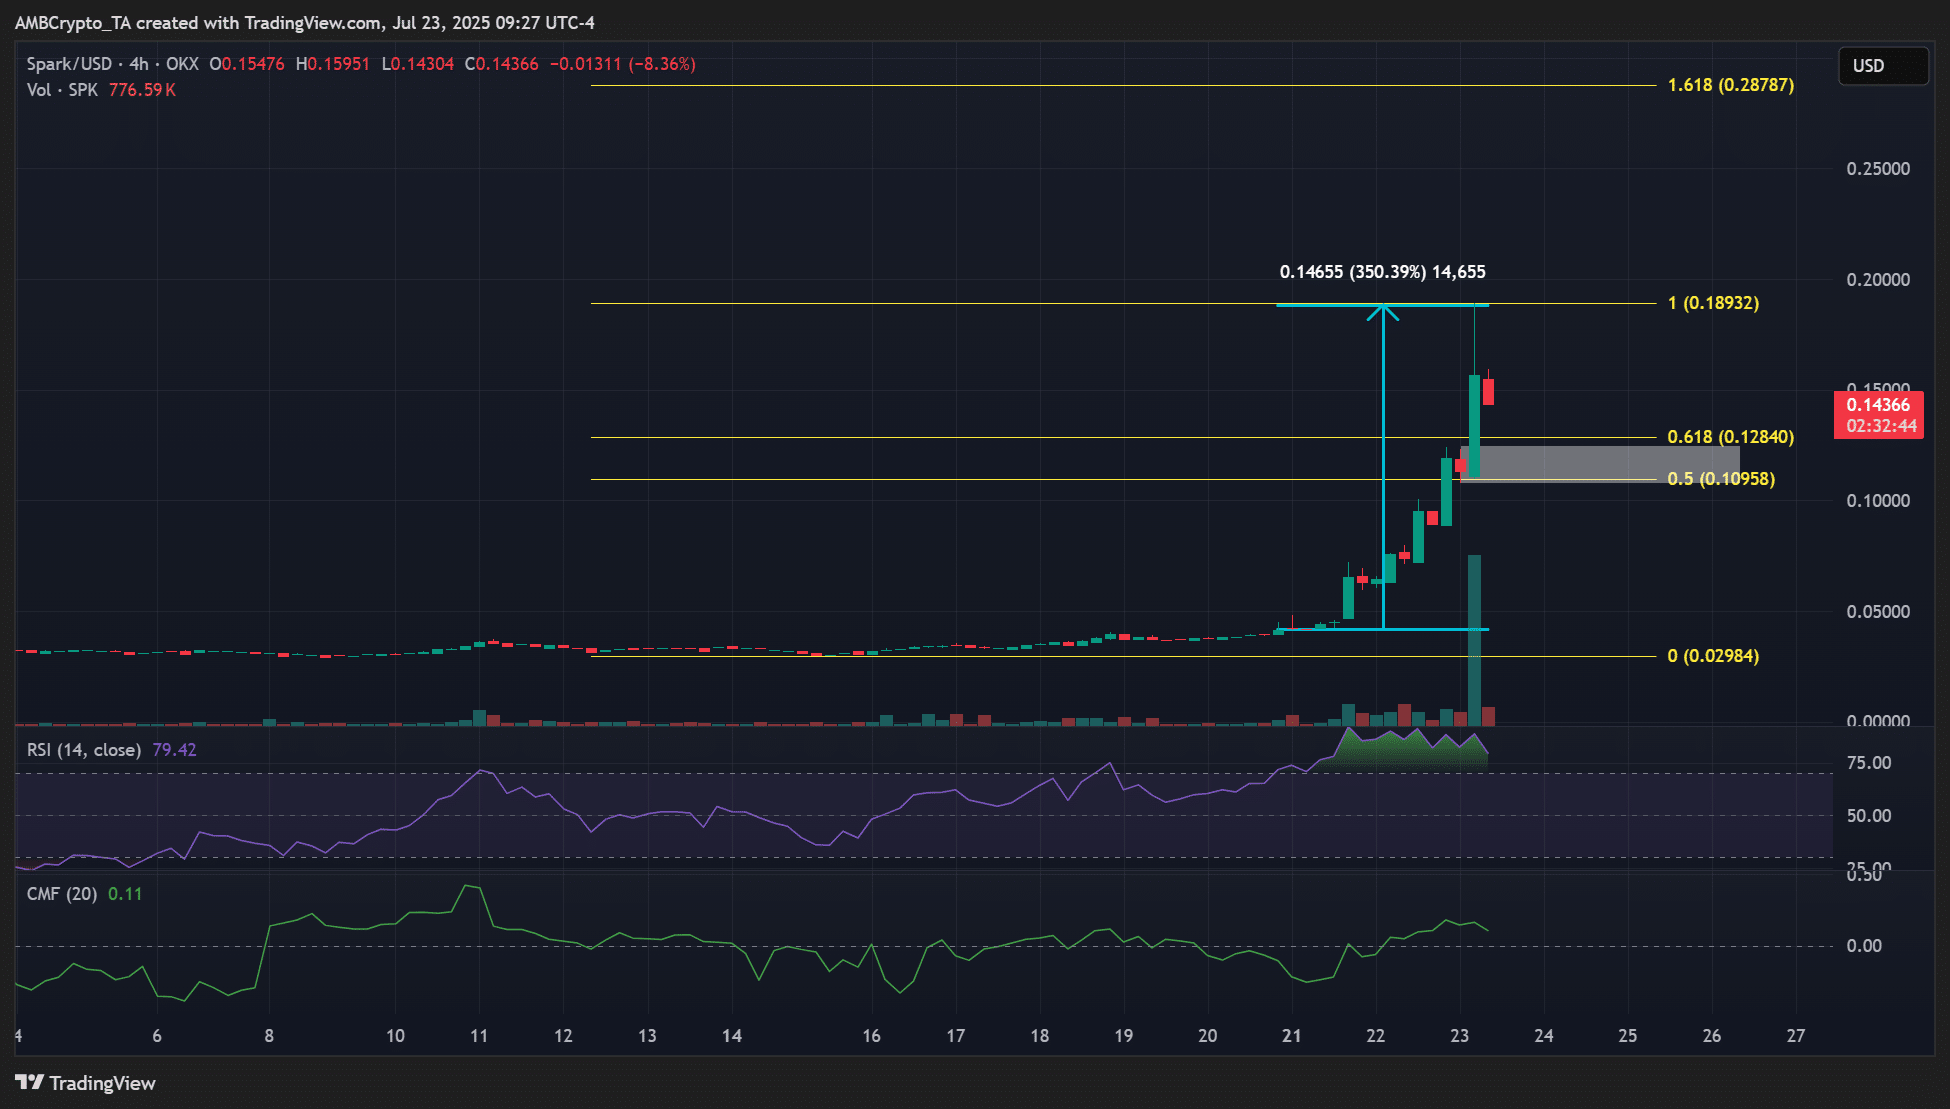Click the latest red candle on July 23
This screenshot has width=1950, height=1109.
pyautogui.click(x=1488, y=391)
